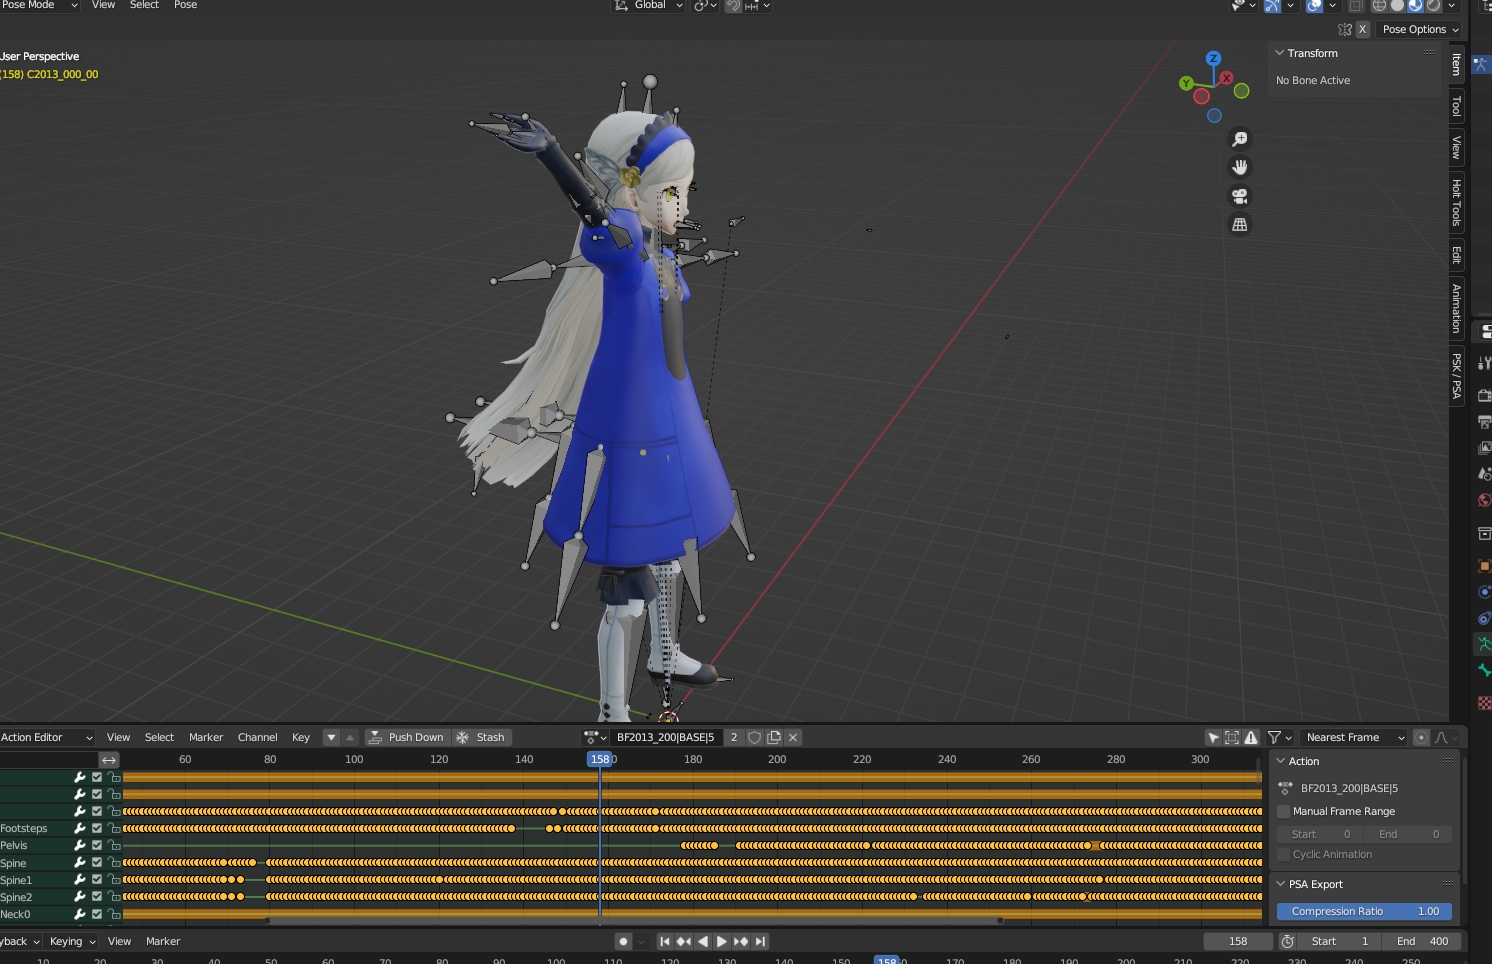The image size is (1492, 964).
Task: Jump to the next keyframe
Action: pyautogui.click(x=741, y=941)
